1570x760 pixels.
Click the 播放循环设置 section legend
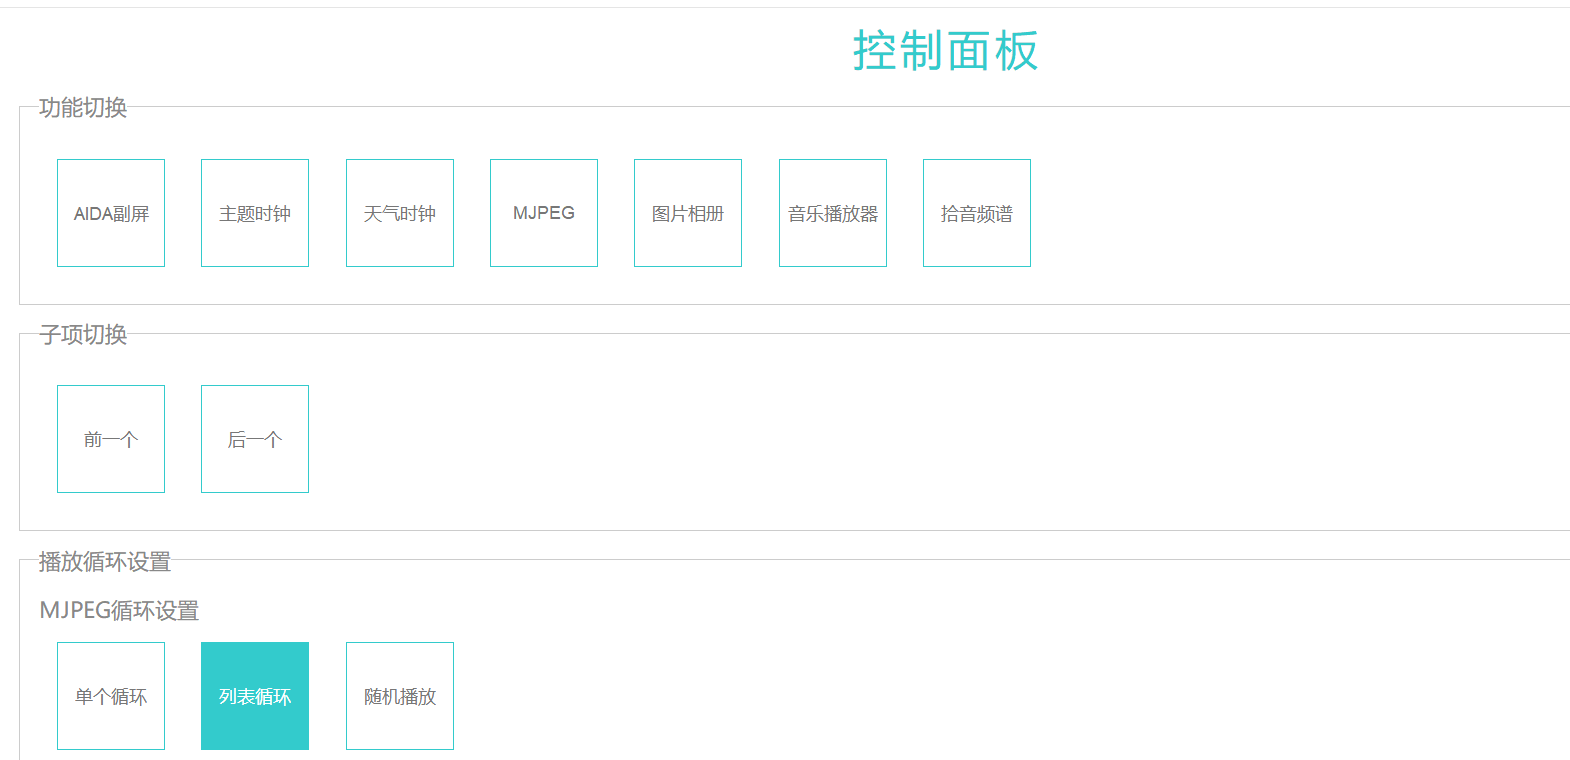[105, 562]
